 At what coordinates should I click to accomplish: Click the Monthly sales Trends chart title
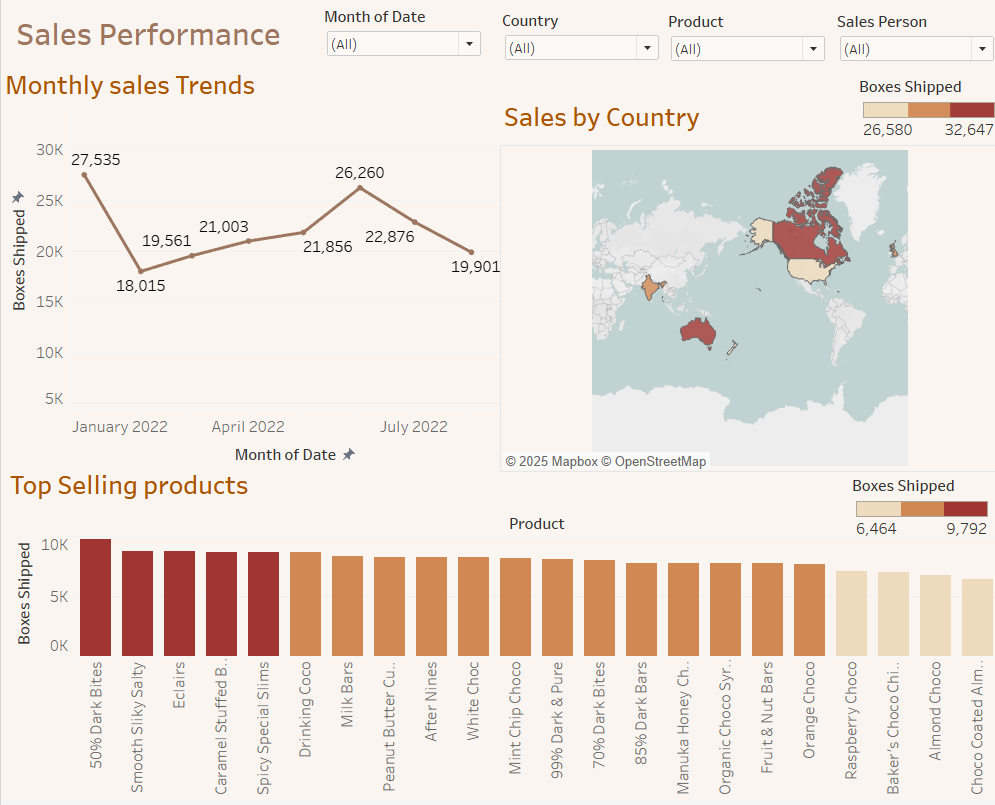(x=131, y=86)
